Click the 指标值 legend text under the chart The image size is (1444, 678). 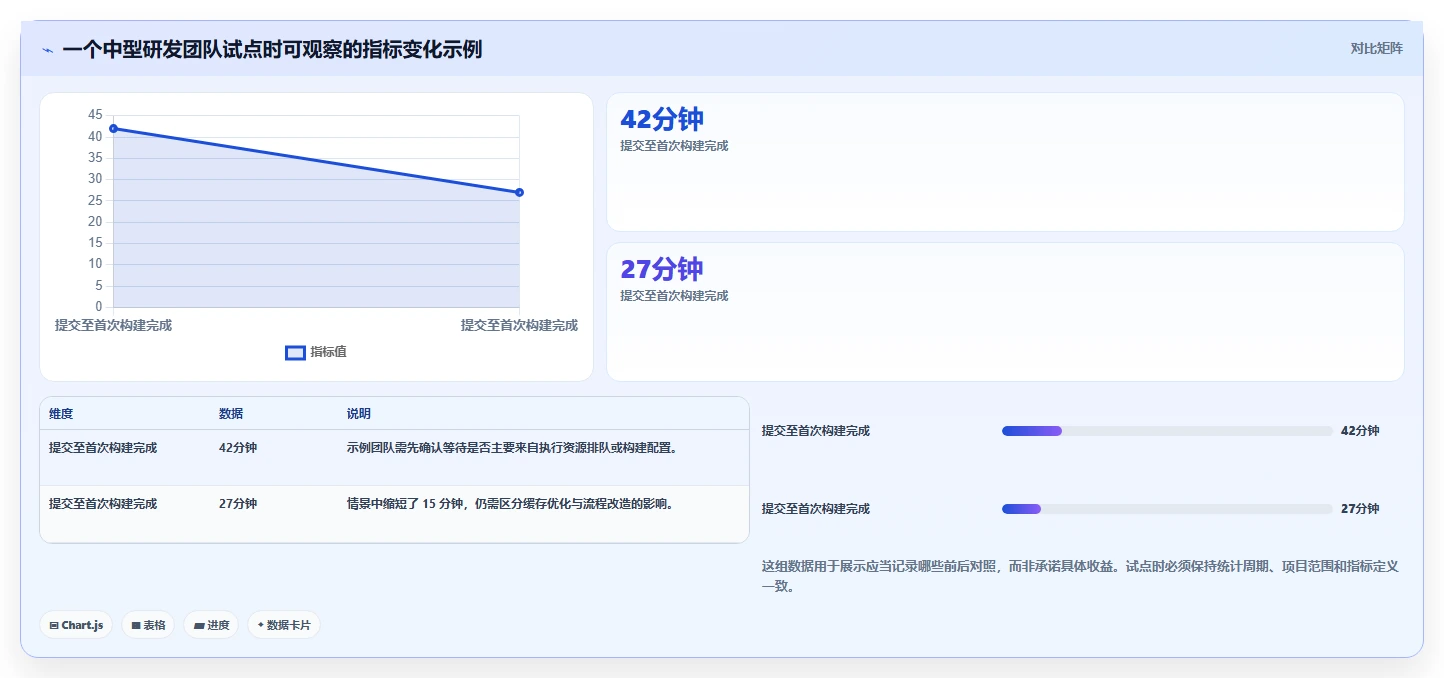(x=328, y=352)
